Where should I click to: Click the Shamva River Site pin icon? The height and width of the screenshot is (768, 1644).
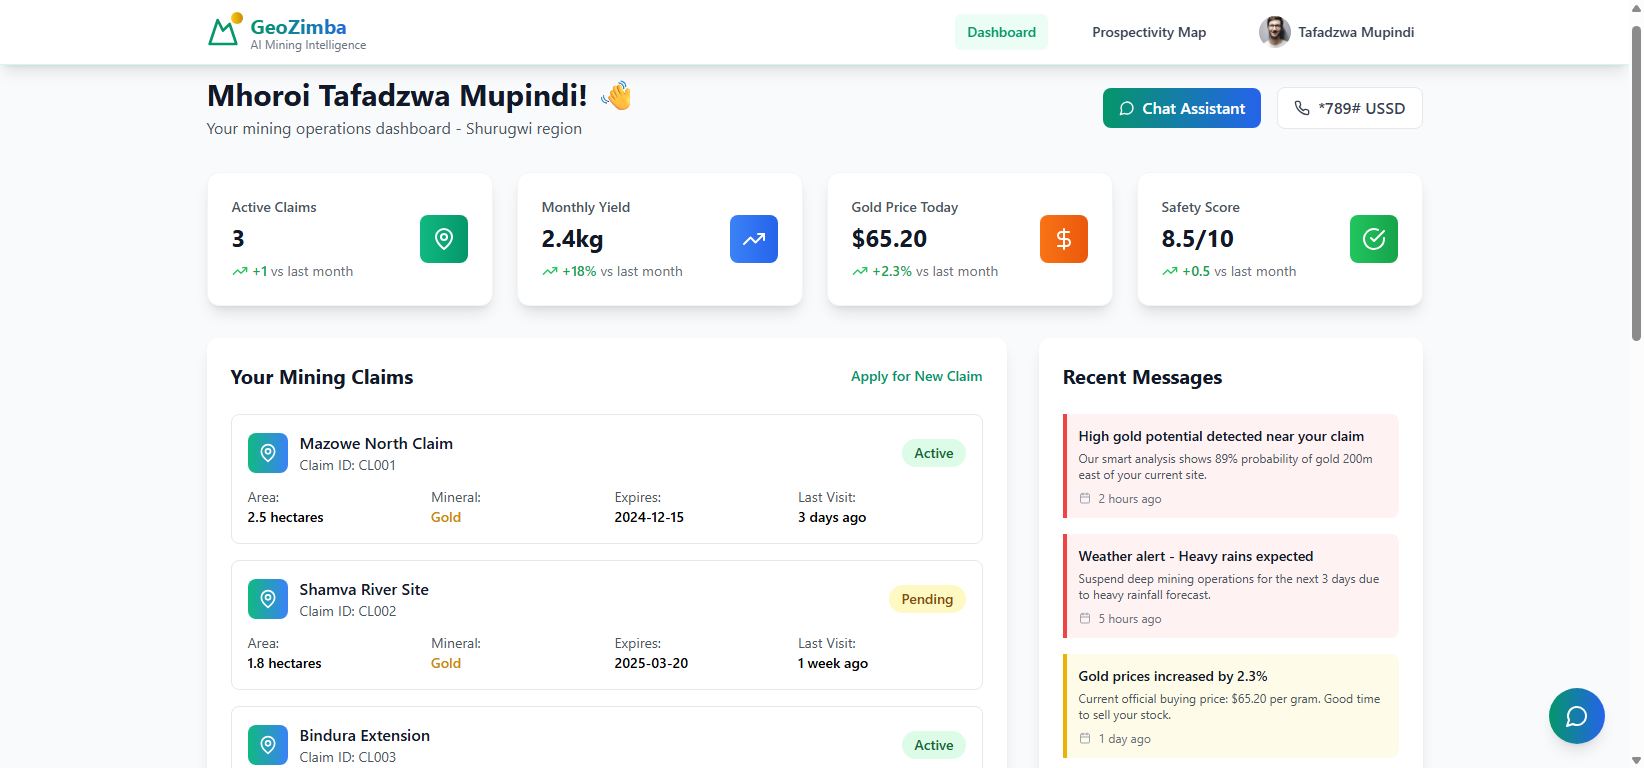click(x=268, y=599)
